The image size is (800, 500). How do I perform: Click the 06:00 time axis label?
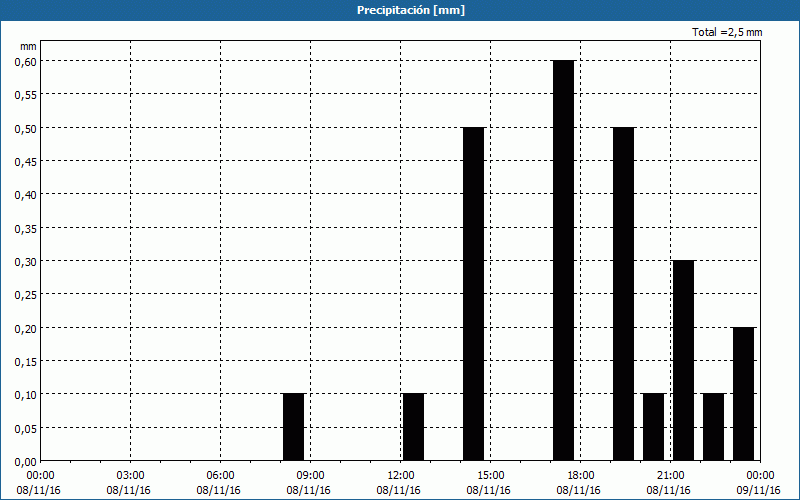[220, 476]
